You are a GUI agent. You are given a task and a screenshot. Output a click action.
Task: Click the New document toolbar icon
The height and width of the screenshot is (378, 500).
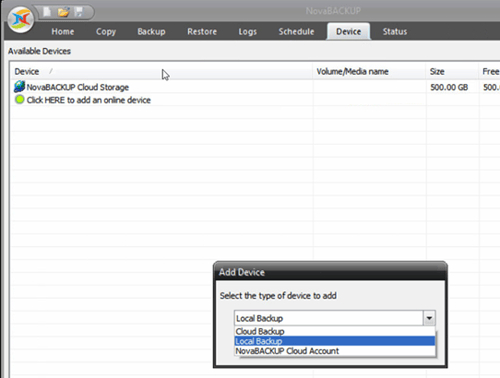tap(47, 12)
